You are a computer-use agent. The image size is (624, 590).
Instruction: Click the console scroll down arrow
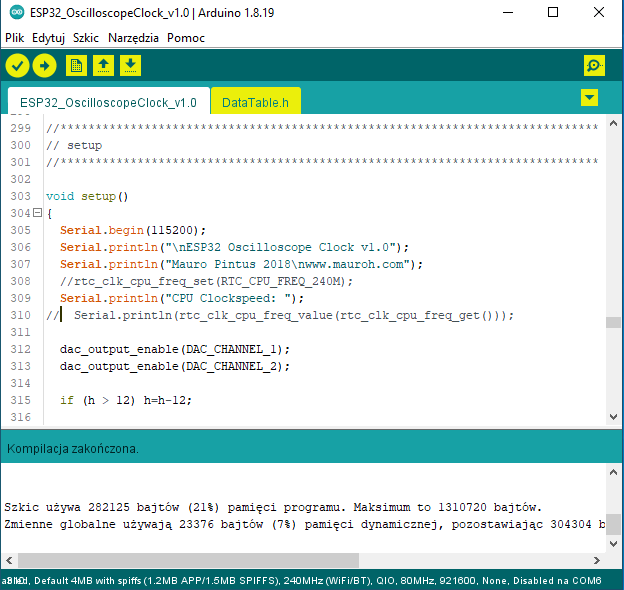[x=613, y=543]
